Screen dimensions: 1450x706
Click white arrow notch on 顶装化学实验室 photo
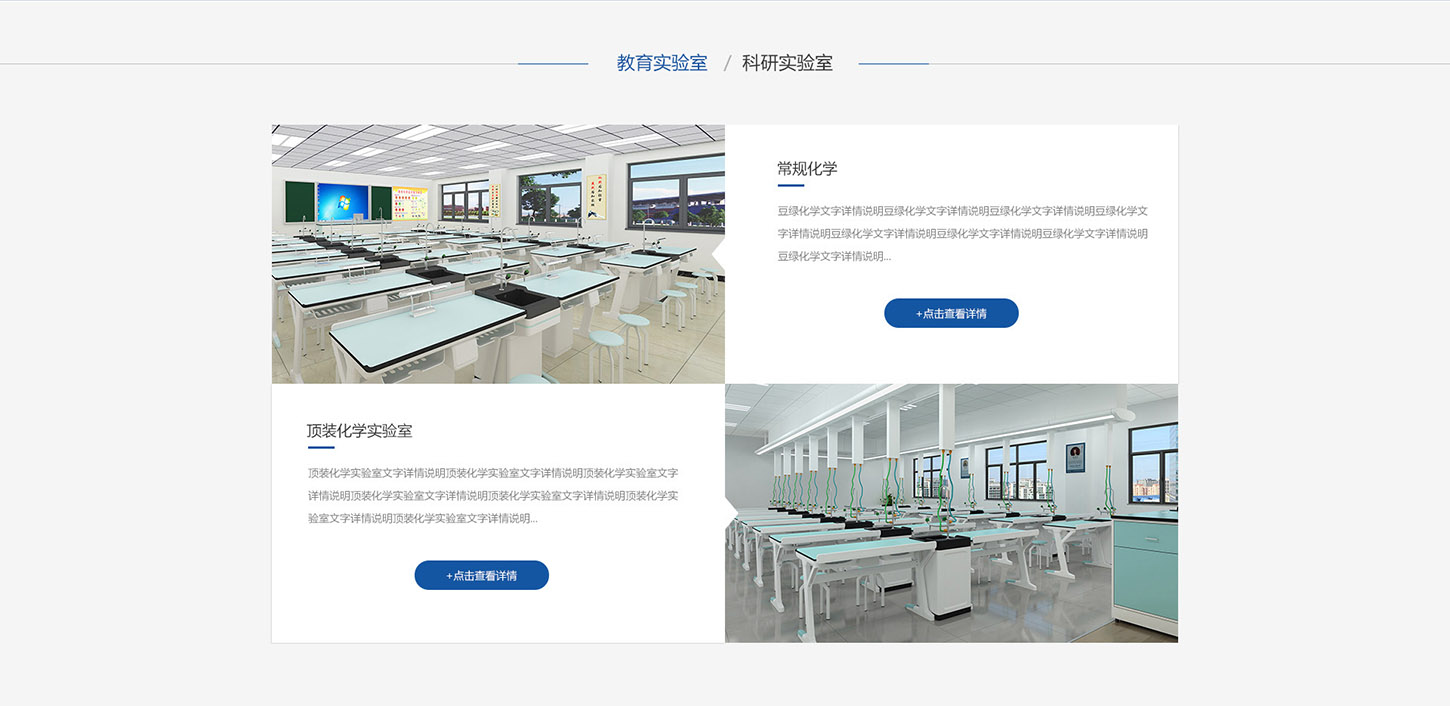point(731,513)
